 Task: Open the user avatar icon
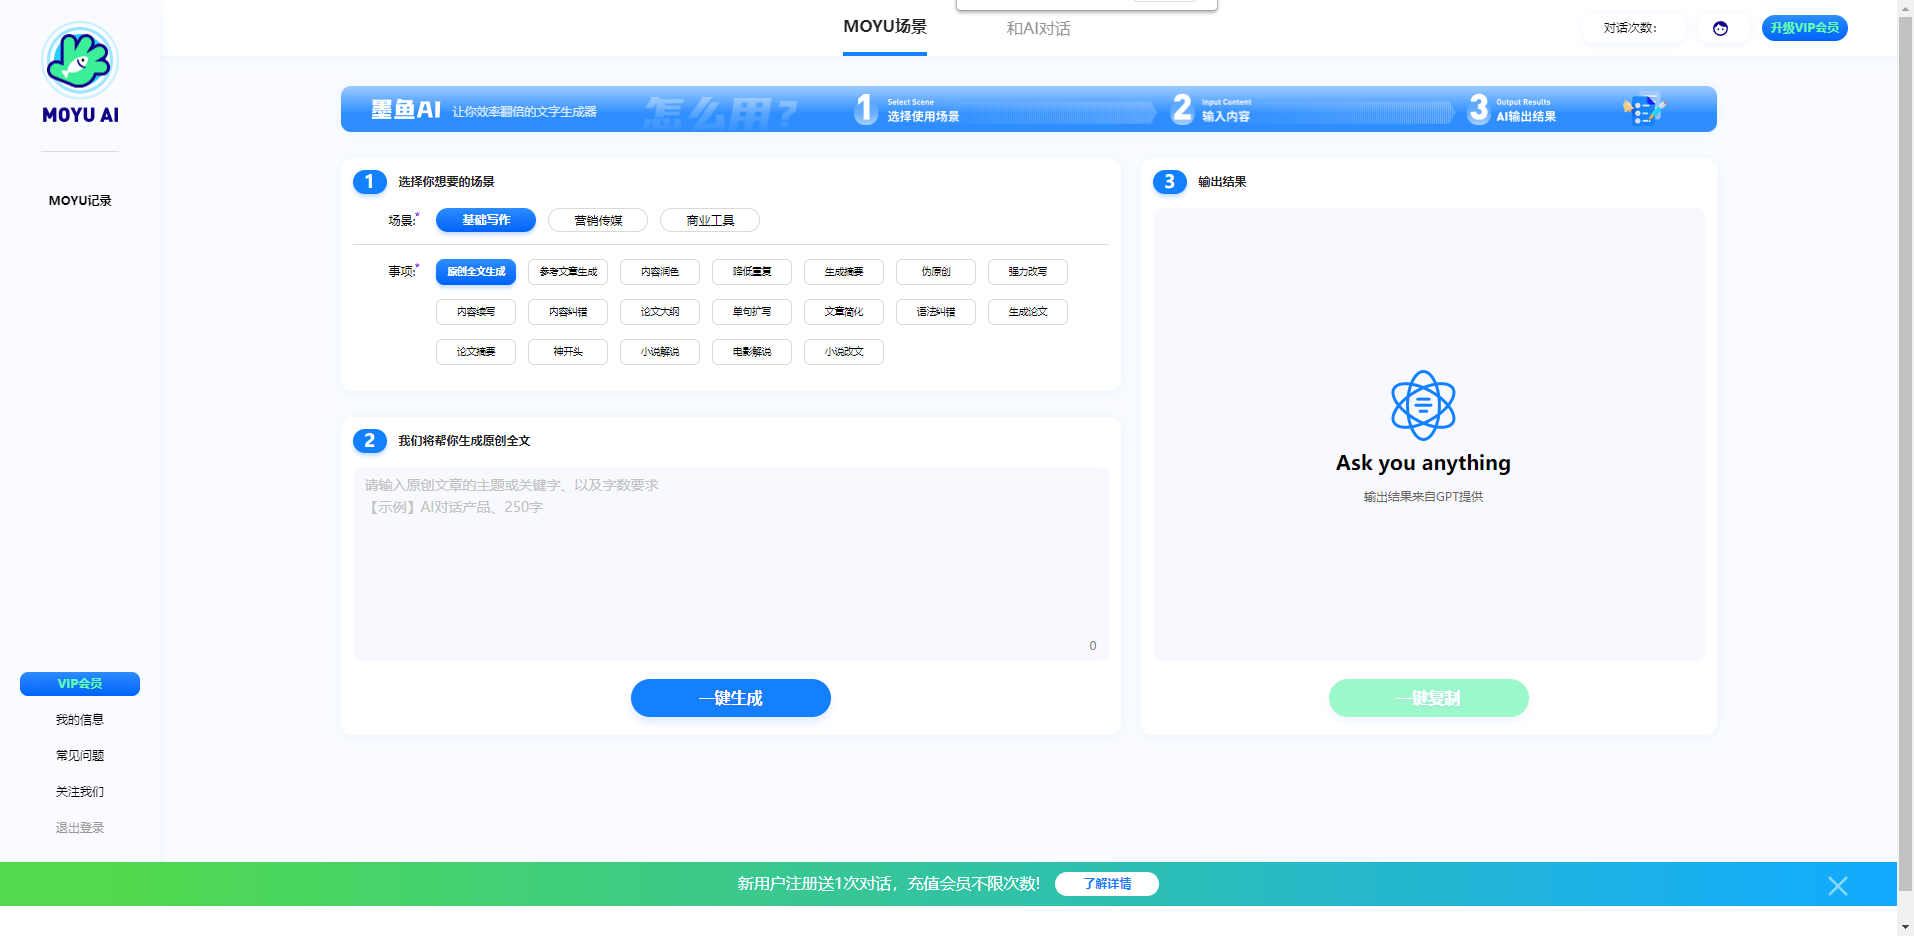(x=1720, y=29)
